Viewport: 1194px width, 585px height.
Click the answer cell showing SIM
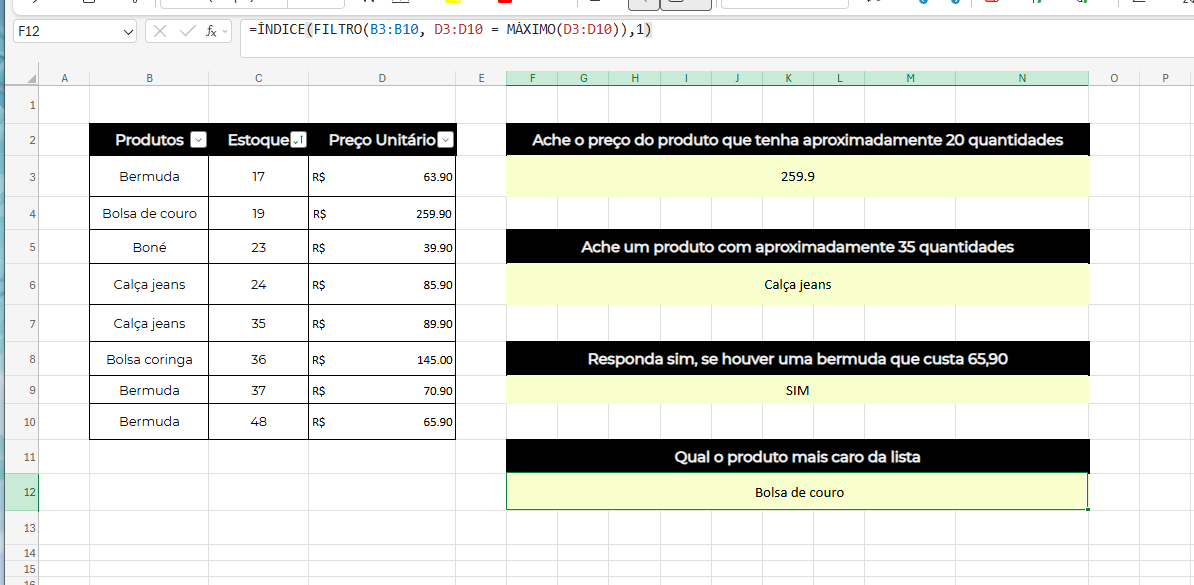797,390
